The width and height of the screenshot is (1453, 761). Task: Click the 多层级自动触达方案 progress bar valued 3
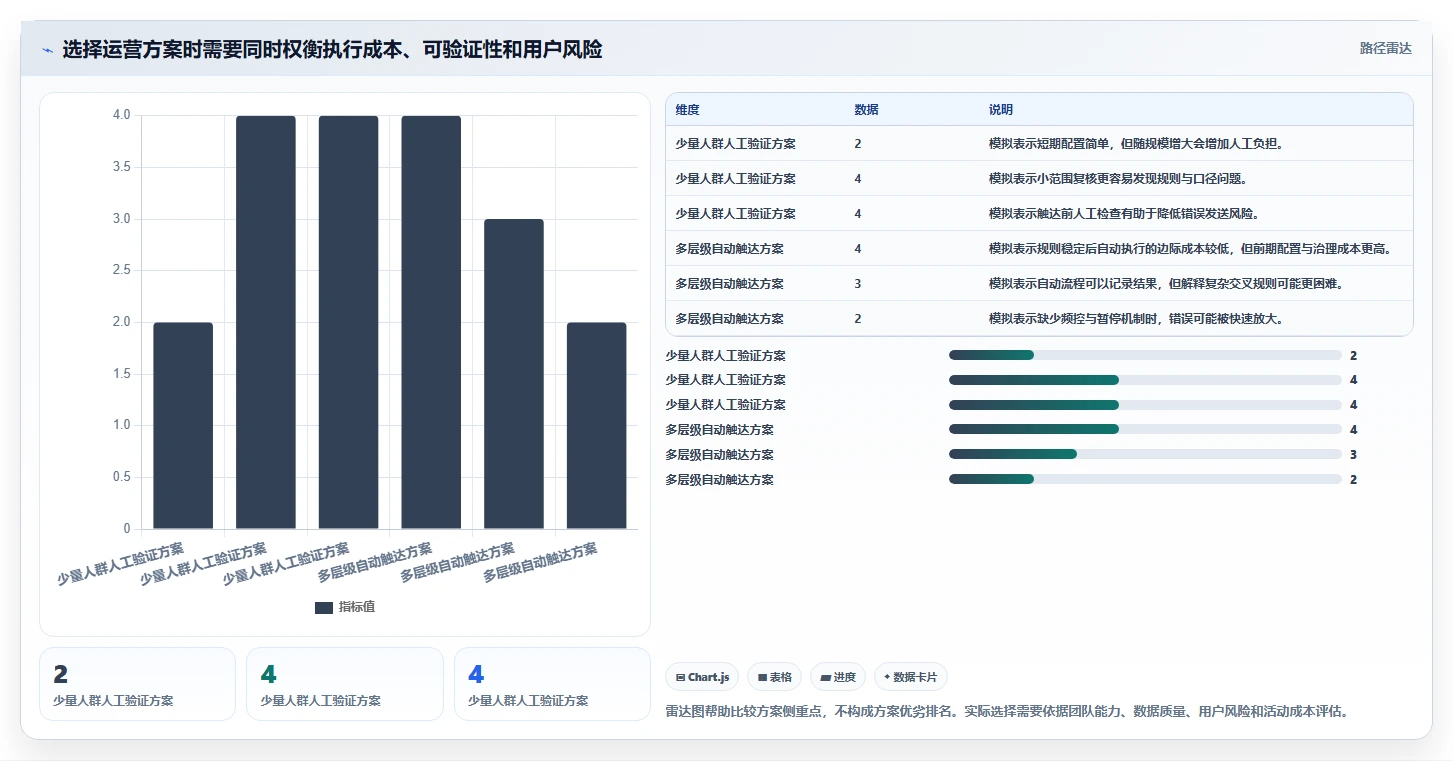pos(1145,455)
